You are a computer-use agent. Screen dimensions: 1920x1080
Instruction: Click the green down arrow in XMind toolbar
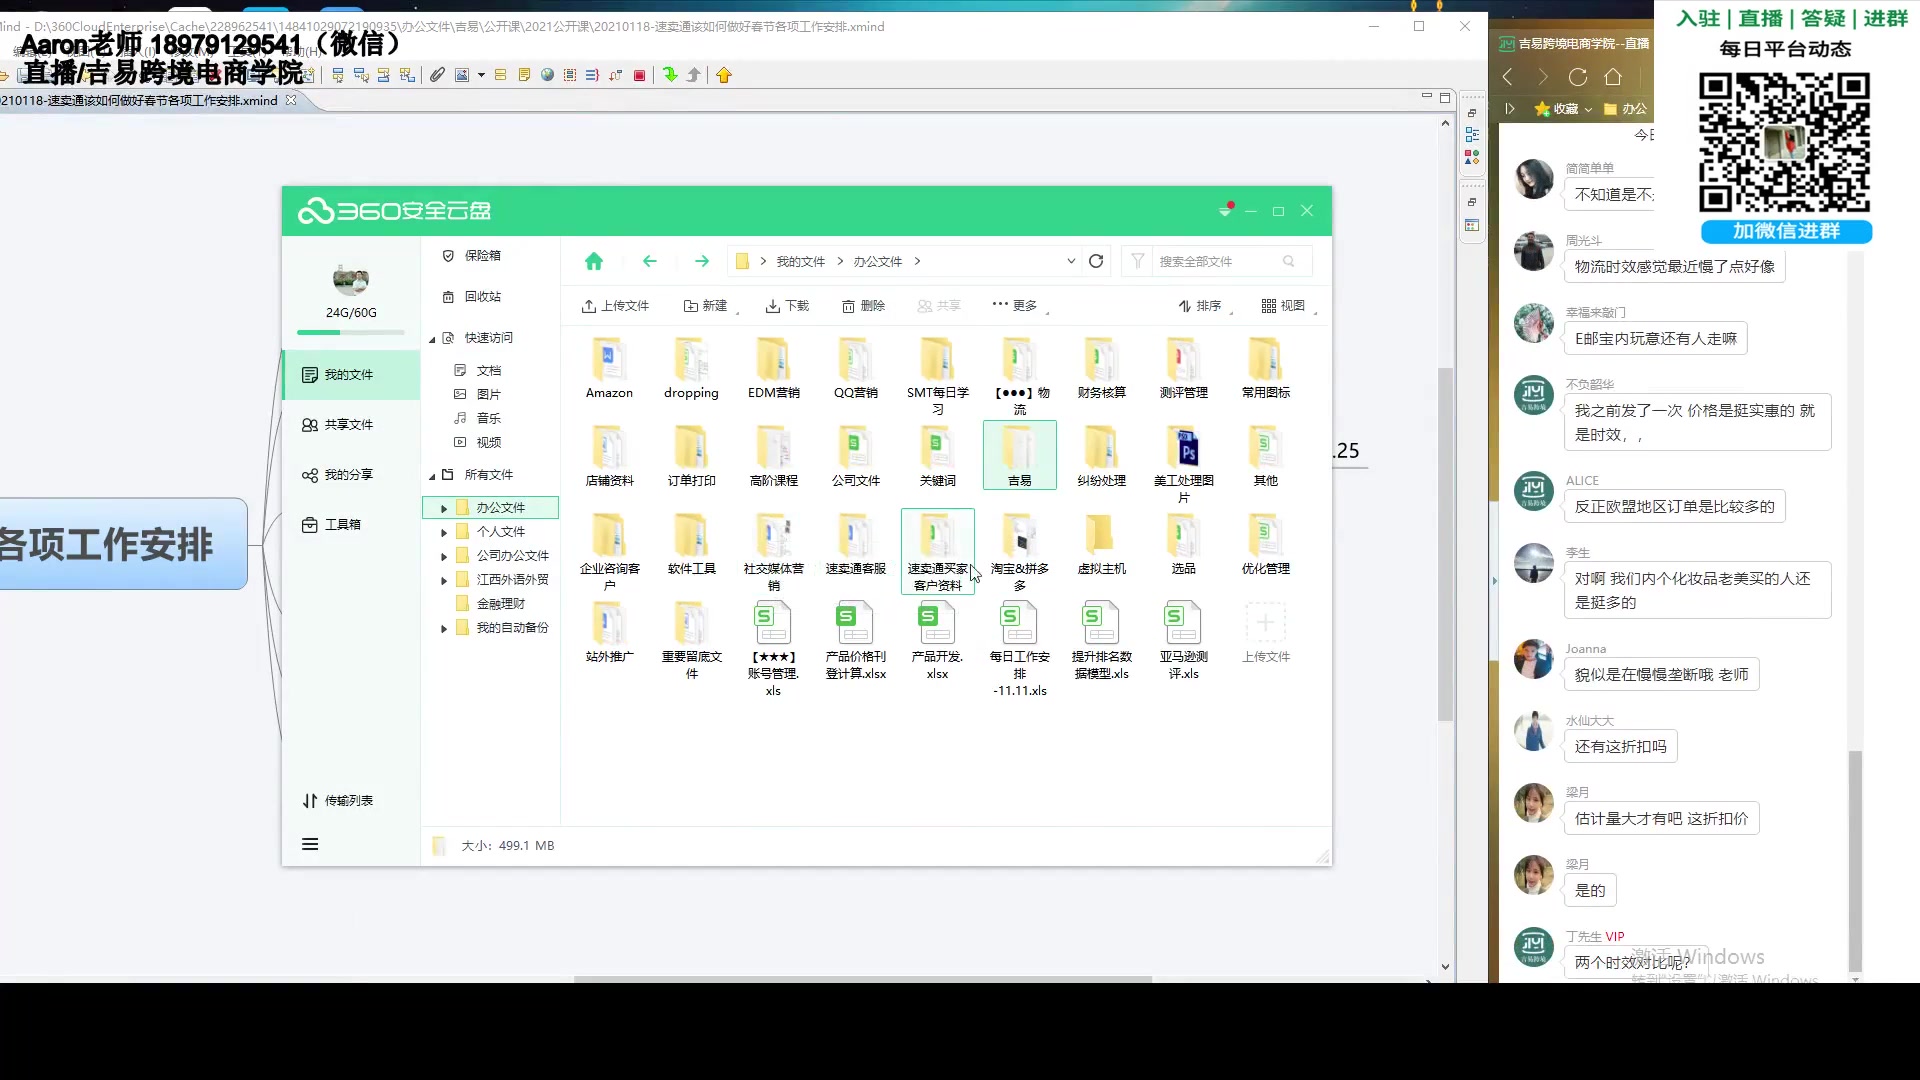click(x=670, y=75)
